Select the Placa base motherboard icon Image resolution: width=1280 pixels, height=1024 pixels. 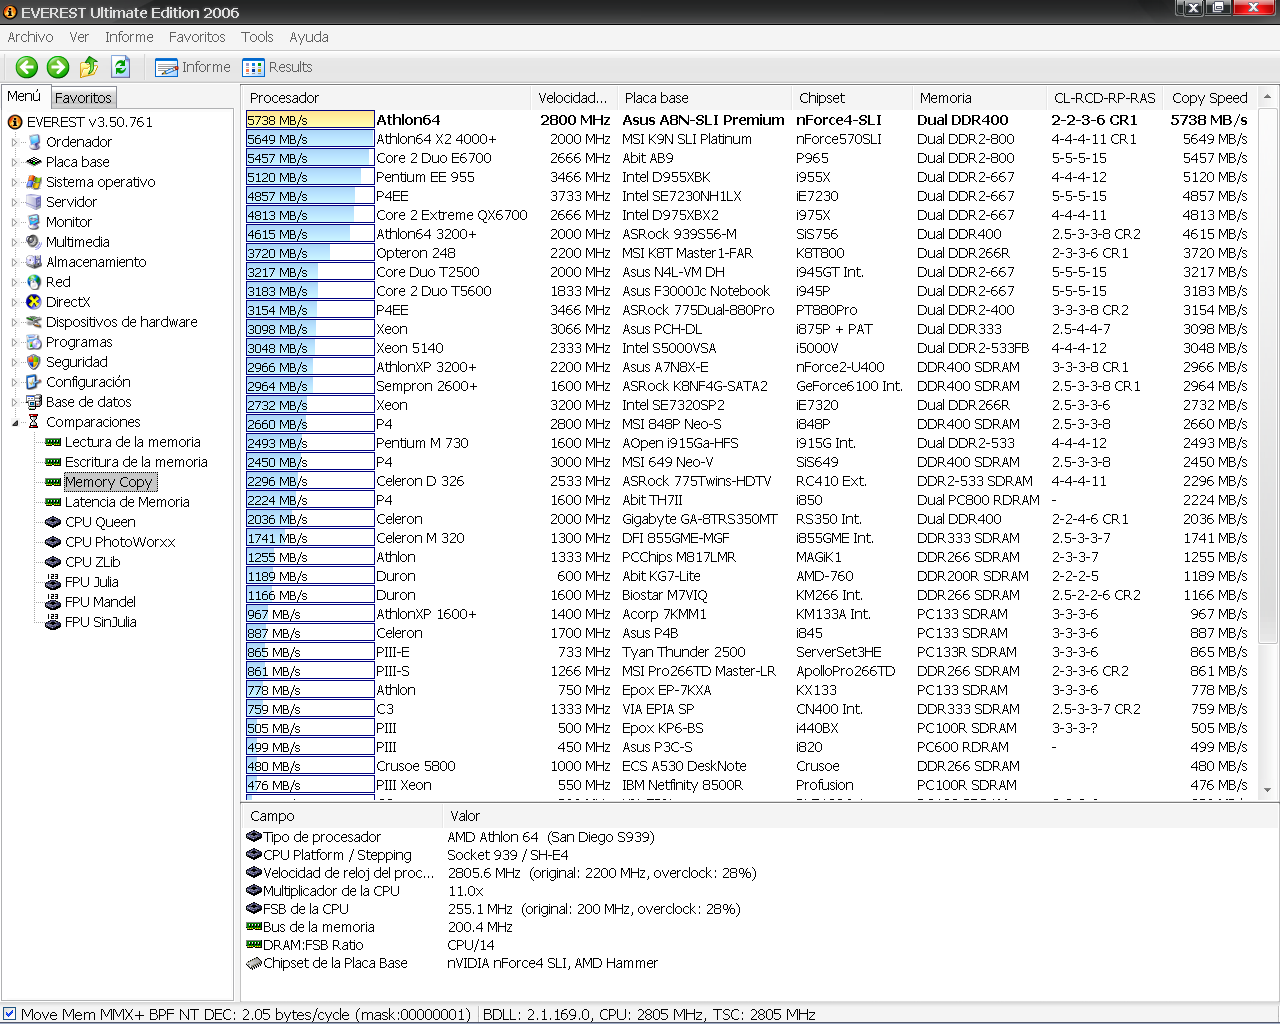34,162
